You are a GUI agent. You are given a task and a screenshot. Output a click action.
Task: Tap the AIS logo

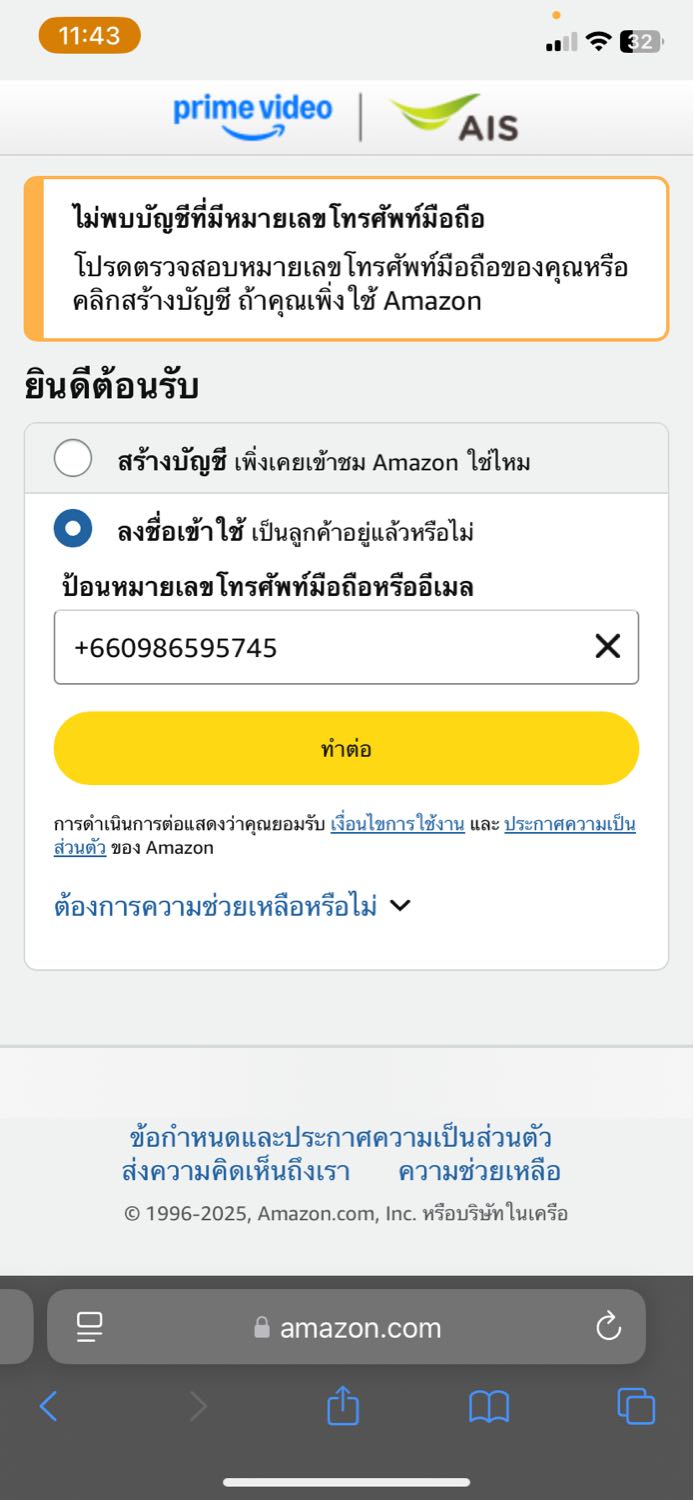pyautogui.click(x=455, y=118)
